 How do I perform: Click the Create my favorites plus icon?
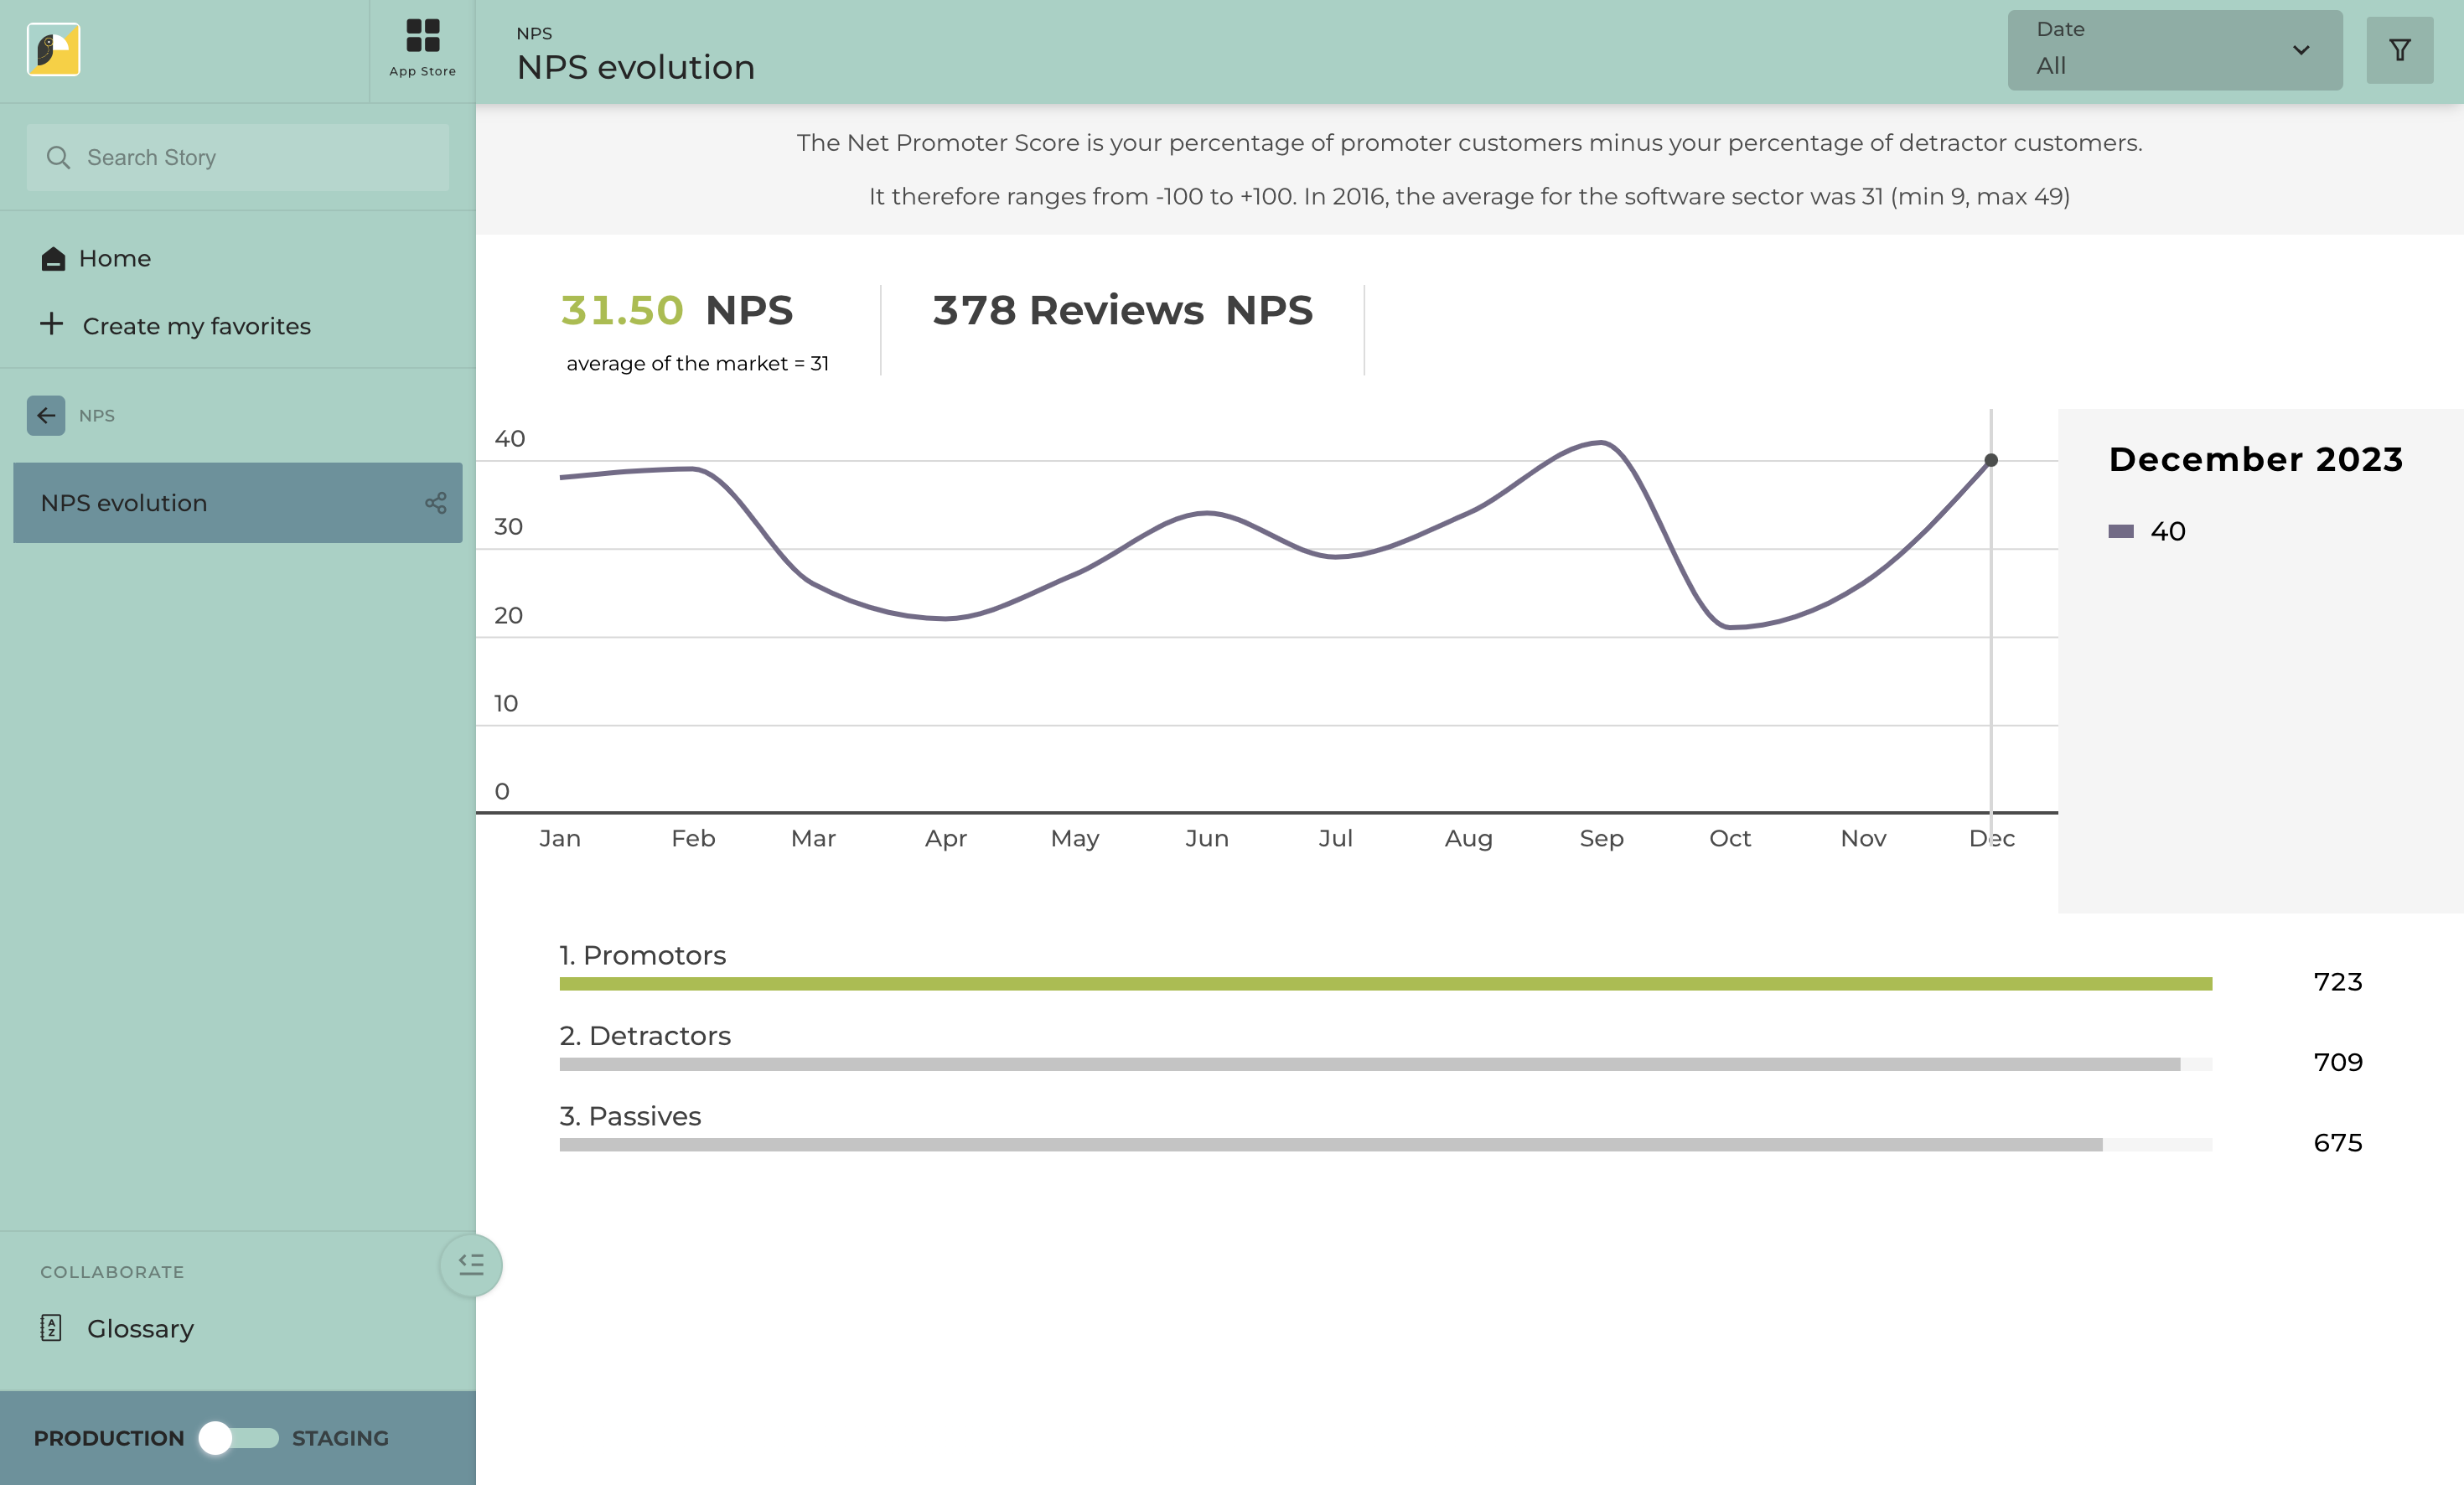click(51, 324)
